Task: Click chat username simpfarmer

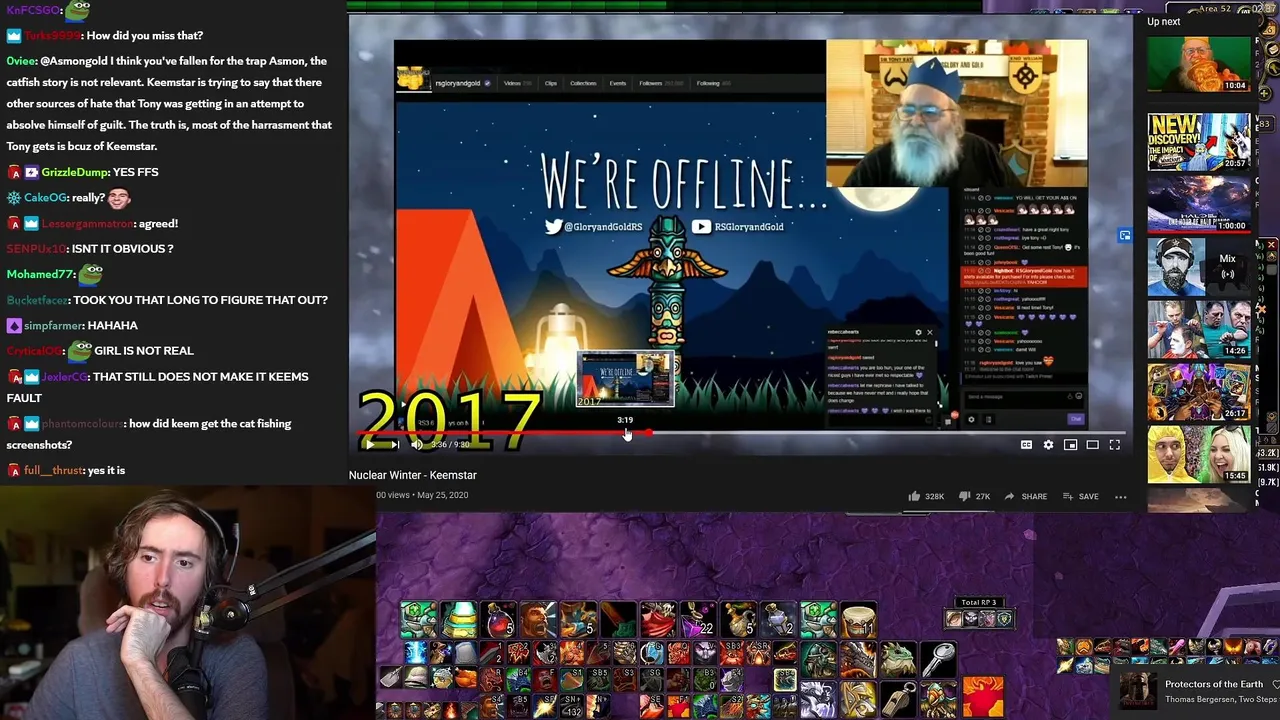Action: [54, 325]
